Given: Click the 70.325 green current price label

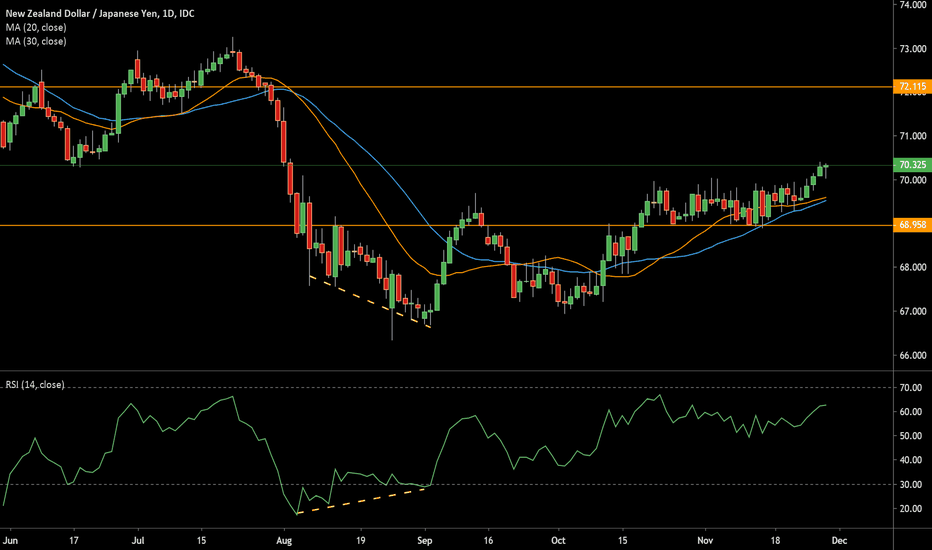Looking at the screenshot, I should click(911, 165).
